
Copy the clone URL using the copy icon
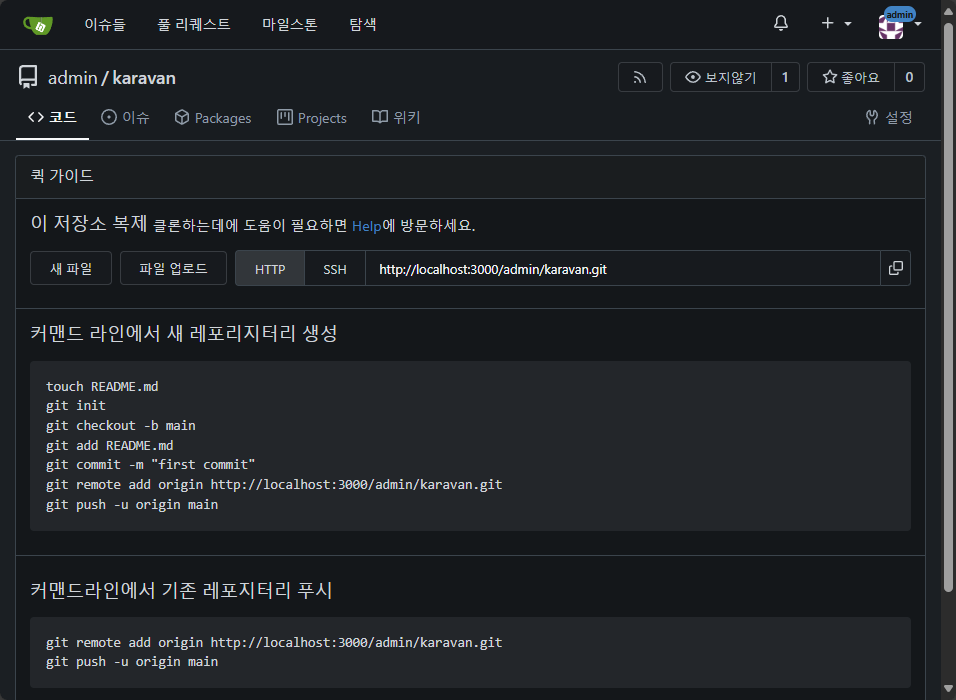(x=895, y=268)
